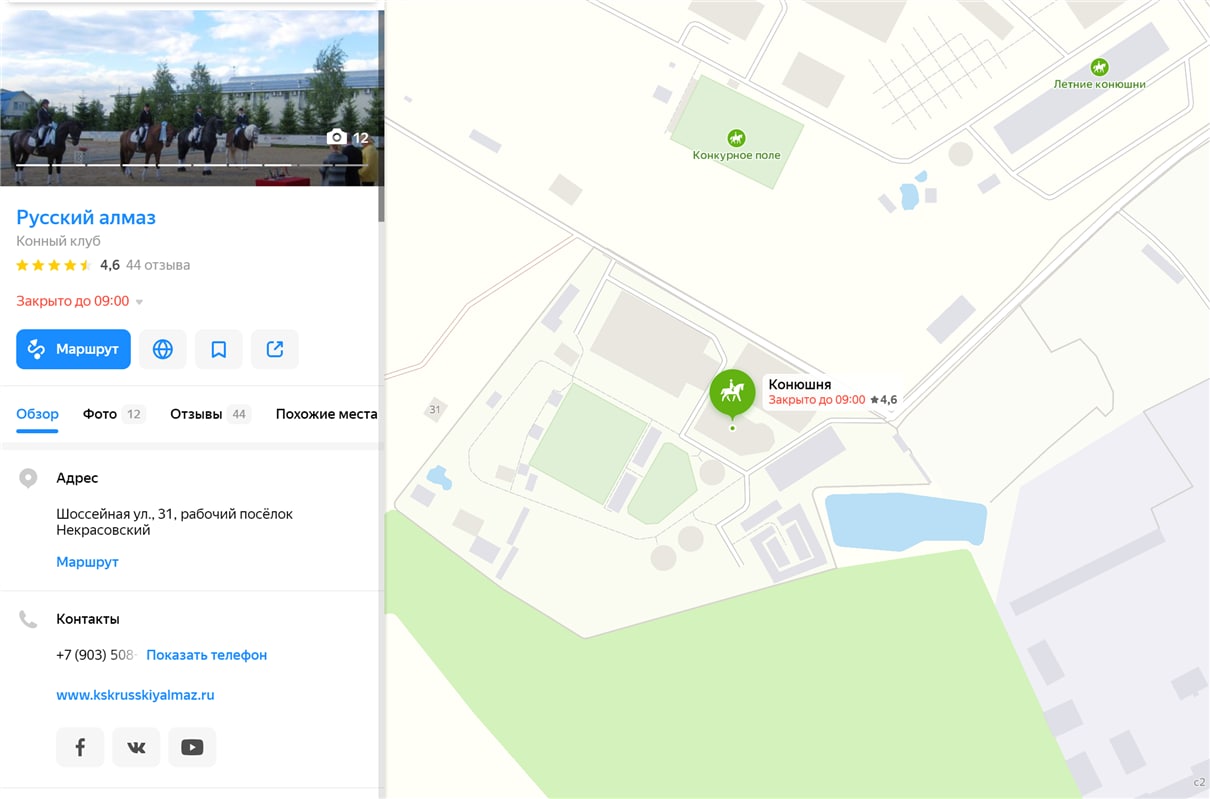Click the Конкурное поле map label

click(x=736, y=155)
